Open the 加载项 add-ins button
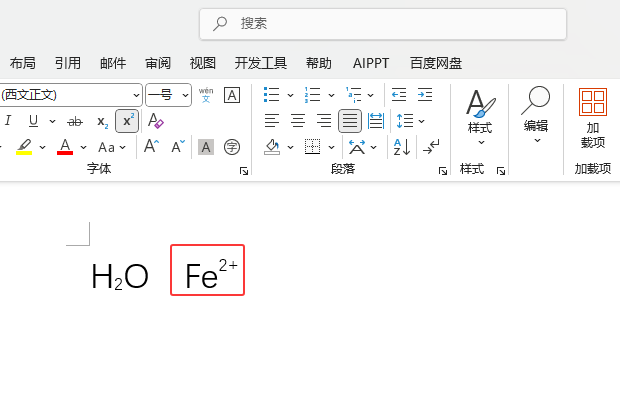620x414 pixels. click(x=593, y=115)
